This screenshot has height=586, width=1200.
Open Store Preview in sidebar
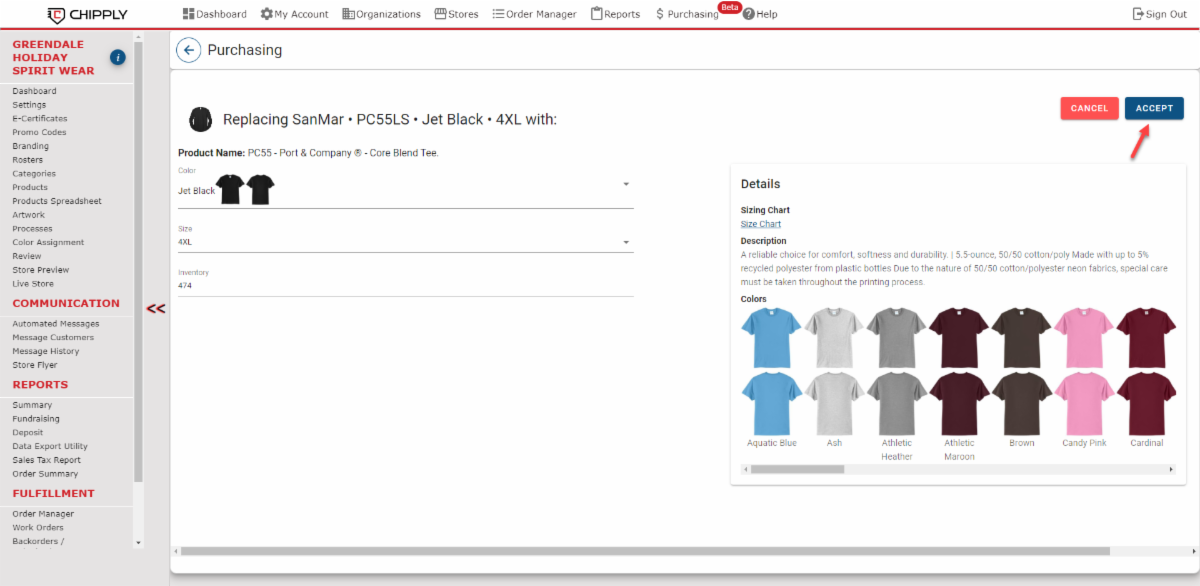pyautogui.click(x=41, y=270)
